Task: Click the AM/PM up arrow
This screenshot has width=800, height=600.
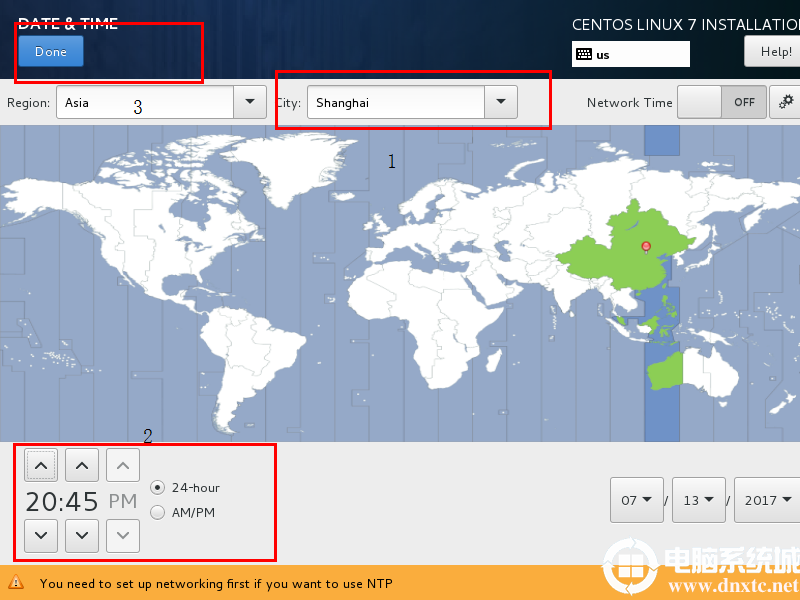Action: tap(122, 465)
